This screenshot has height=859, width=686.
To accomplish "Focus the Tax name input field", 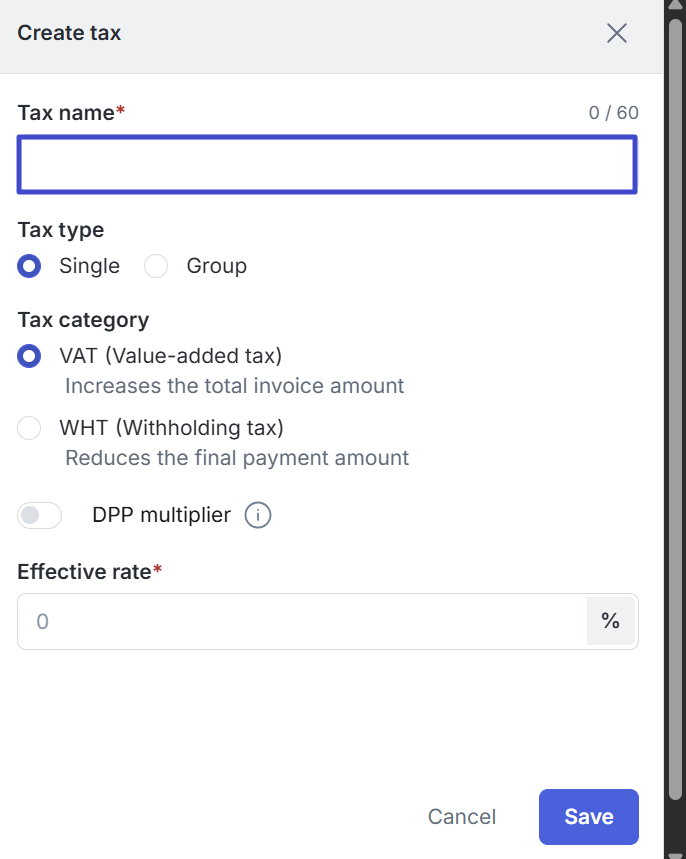I will click(x=327, y=164).
